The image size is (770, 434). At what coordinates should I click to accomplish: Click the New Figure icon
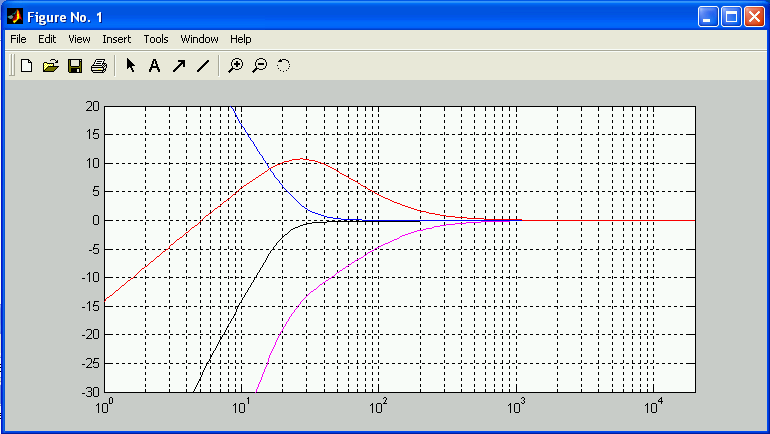27,65
